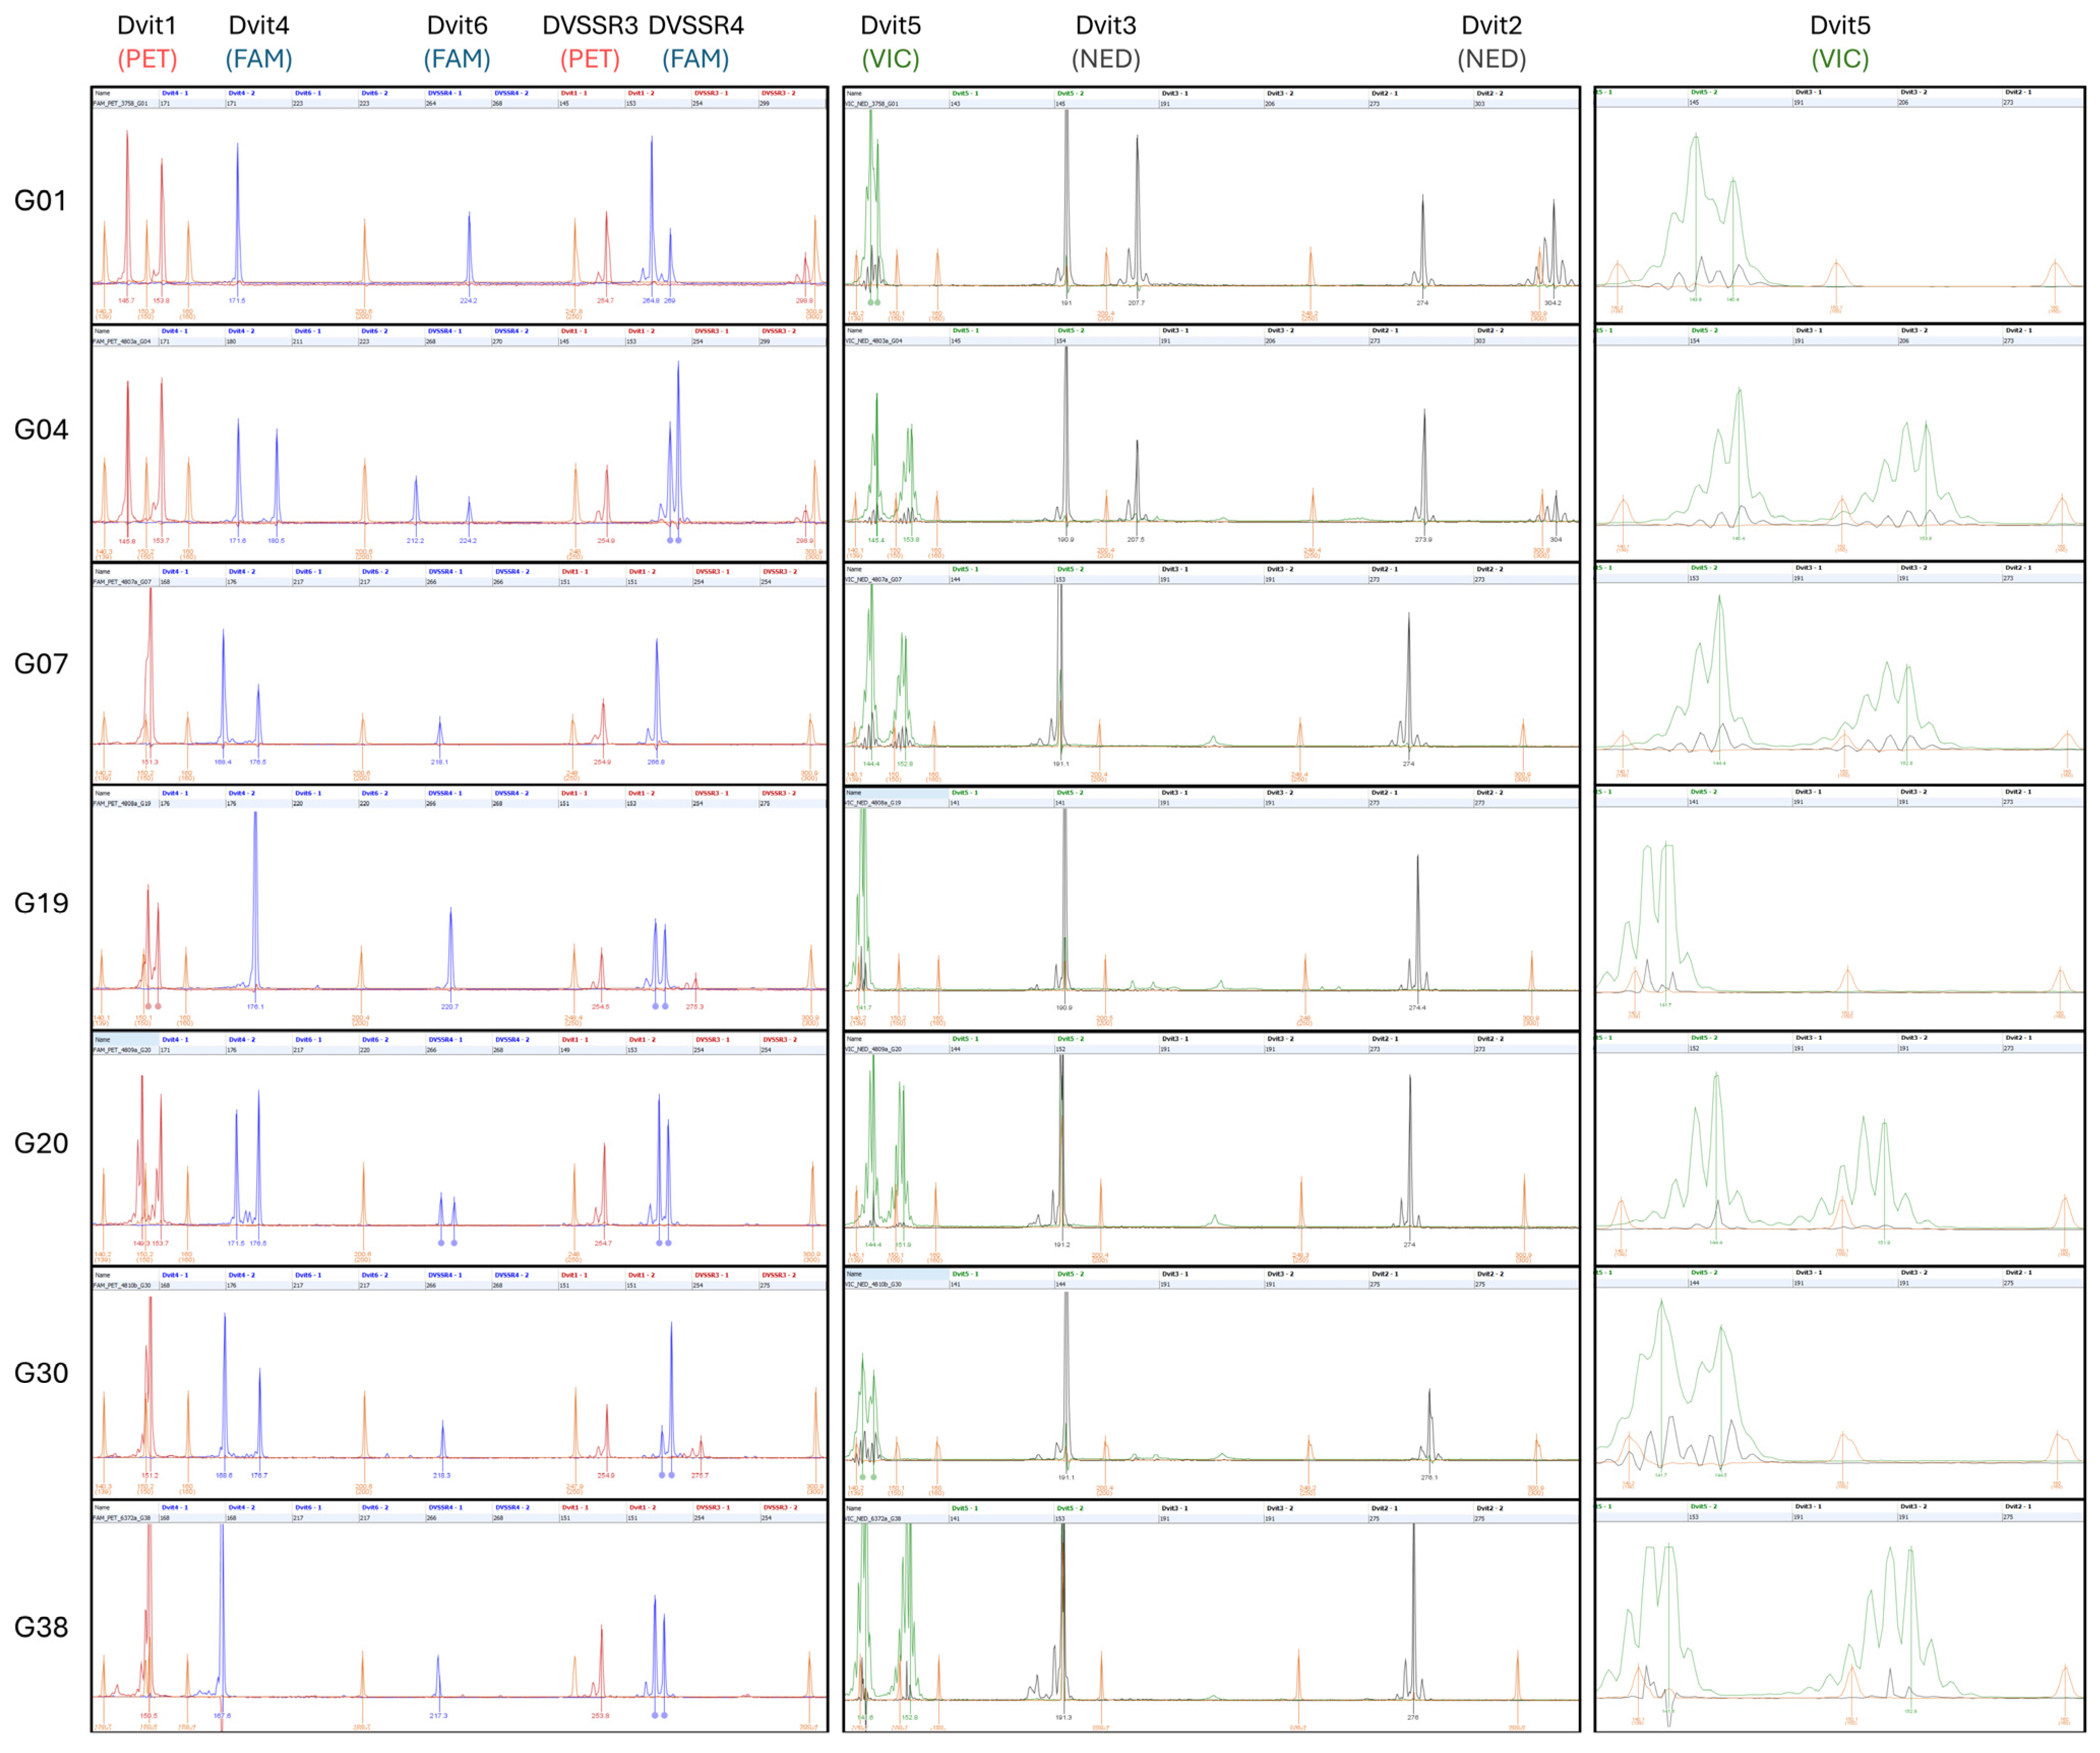The height and width of the screenshot is (1753, 2100).
Task: Click 'DVSSR3 - 2' table header in G01 panel
Action: (x=778, y=93)
